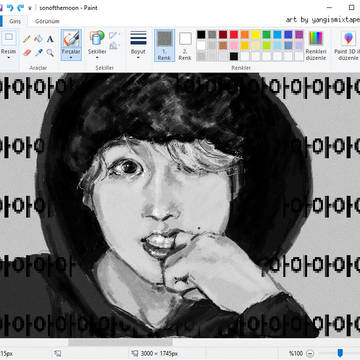
Task: Pick the indigo swatch
Action: 288,34
